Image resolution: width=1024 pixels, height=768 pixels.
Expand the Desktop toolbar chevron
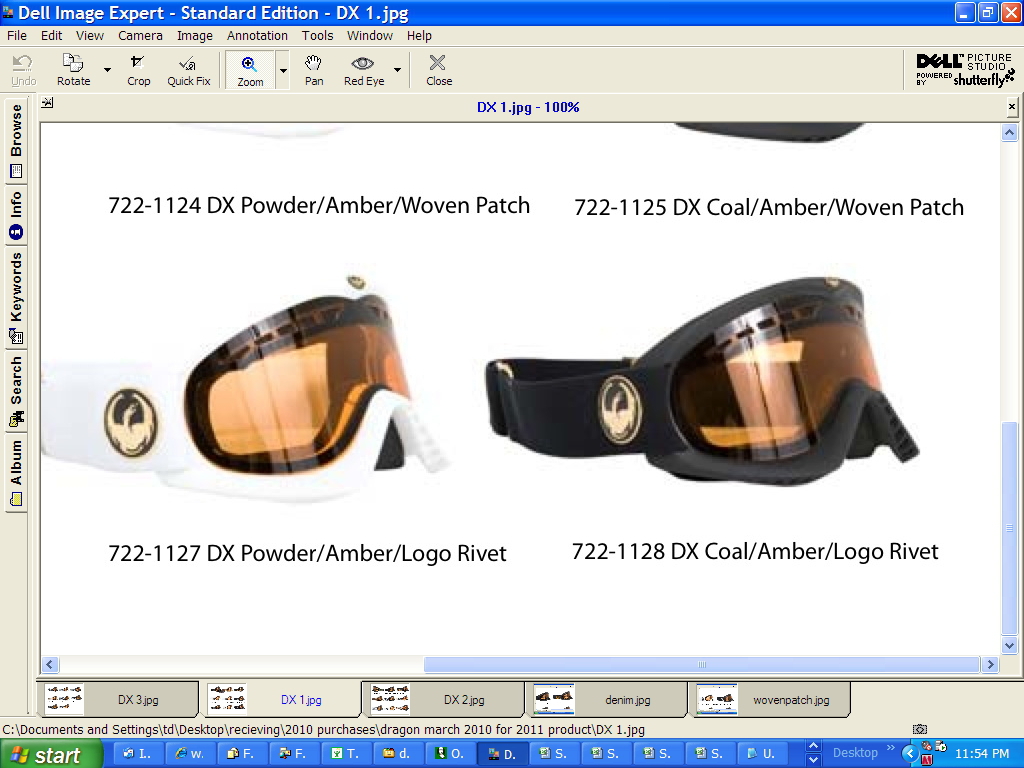[x=890, y=748]
